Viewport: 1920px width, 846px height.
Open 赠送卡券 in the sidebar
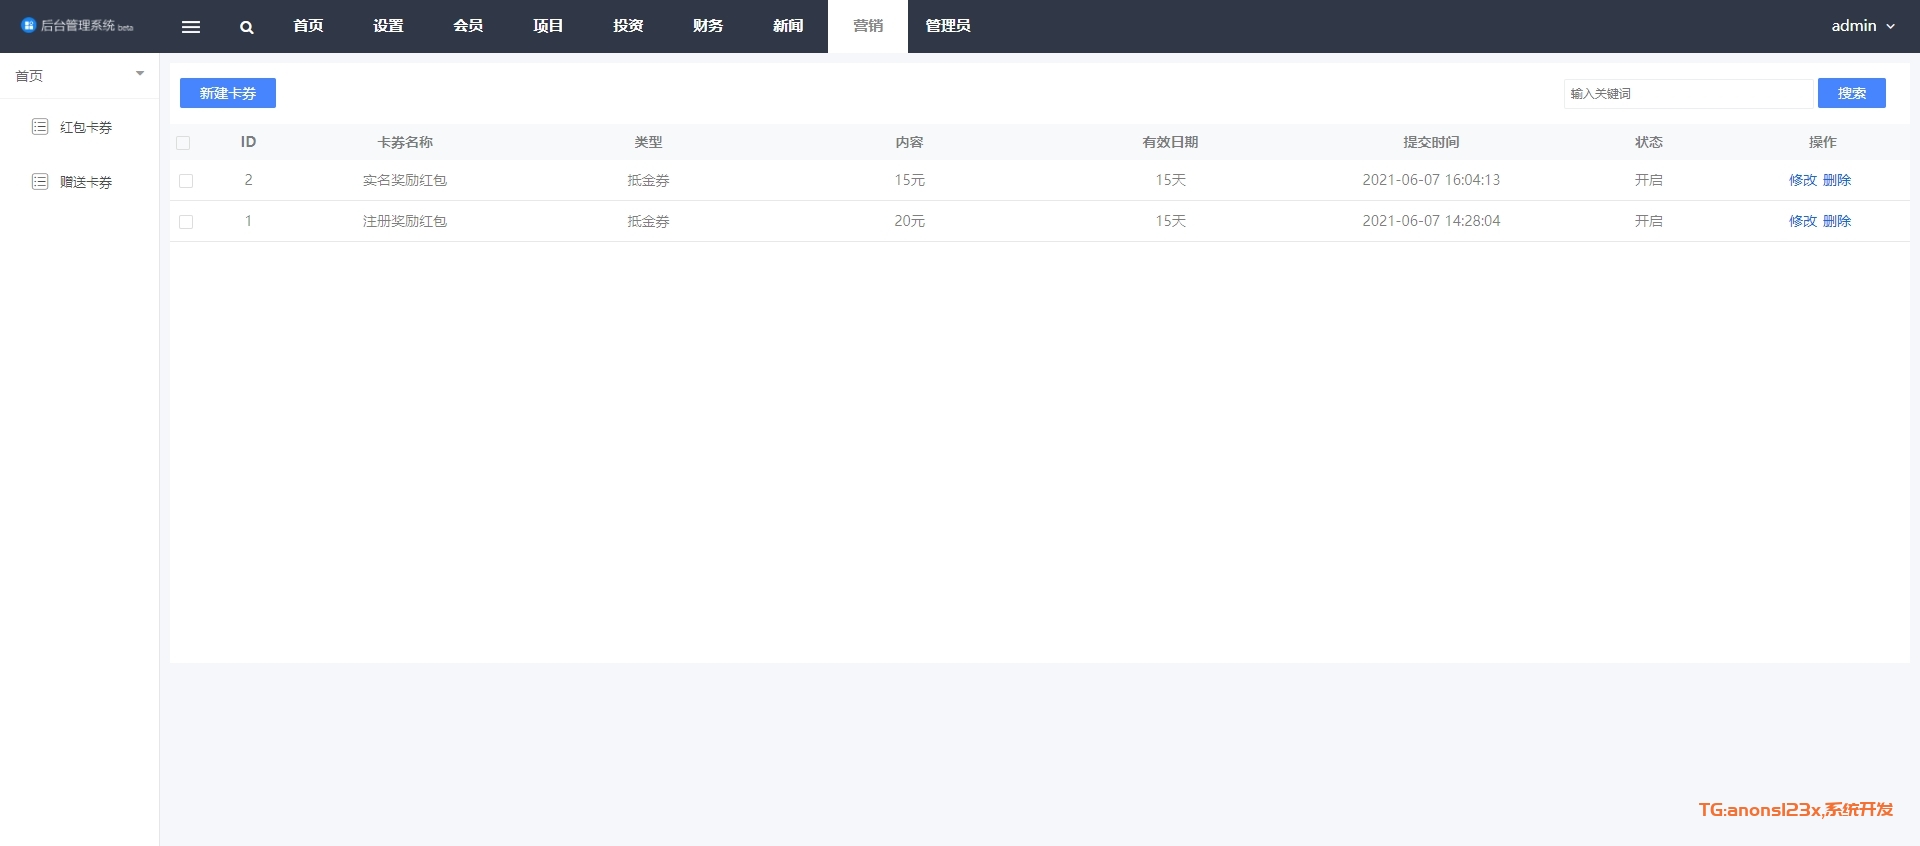tap(86, 182)
